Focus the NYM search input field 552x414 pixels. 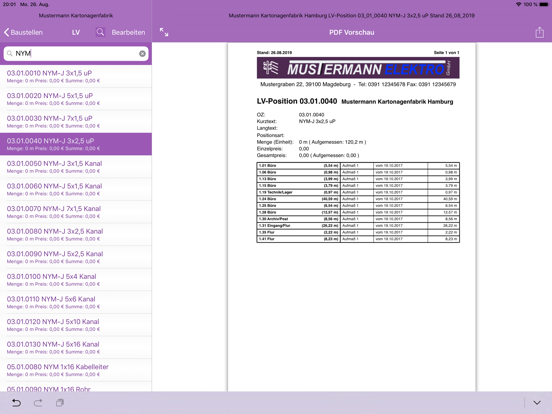[x=76, y=54]
